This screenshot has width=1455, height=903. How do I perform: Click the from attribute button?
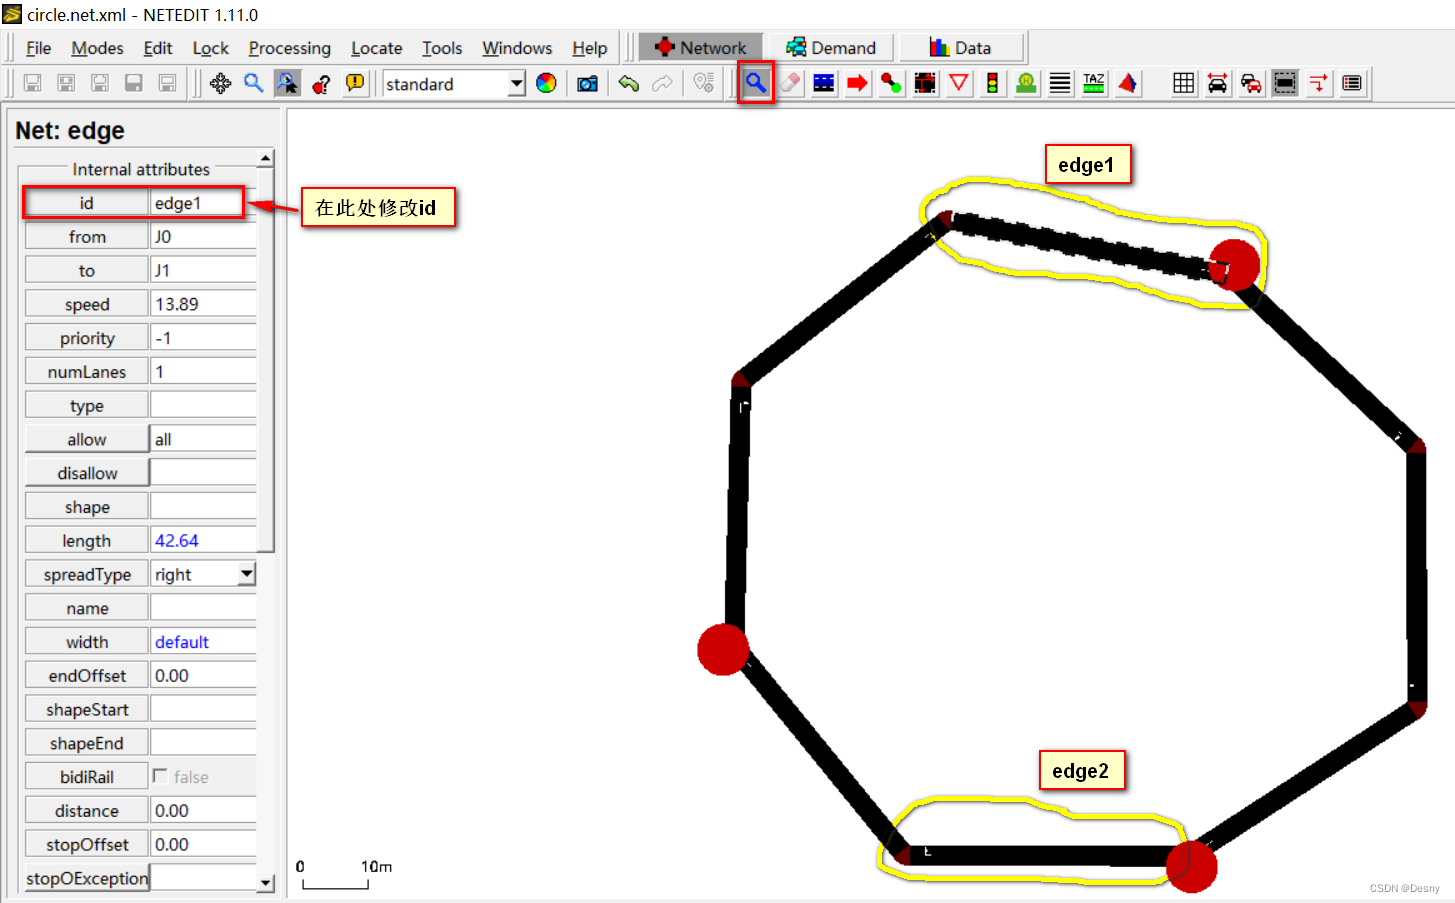coord(87,236)
